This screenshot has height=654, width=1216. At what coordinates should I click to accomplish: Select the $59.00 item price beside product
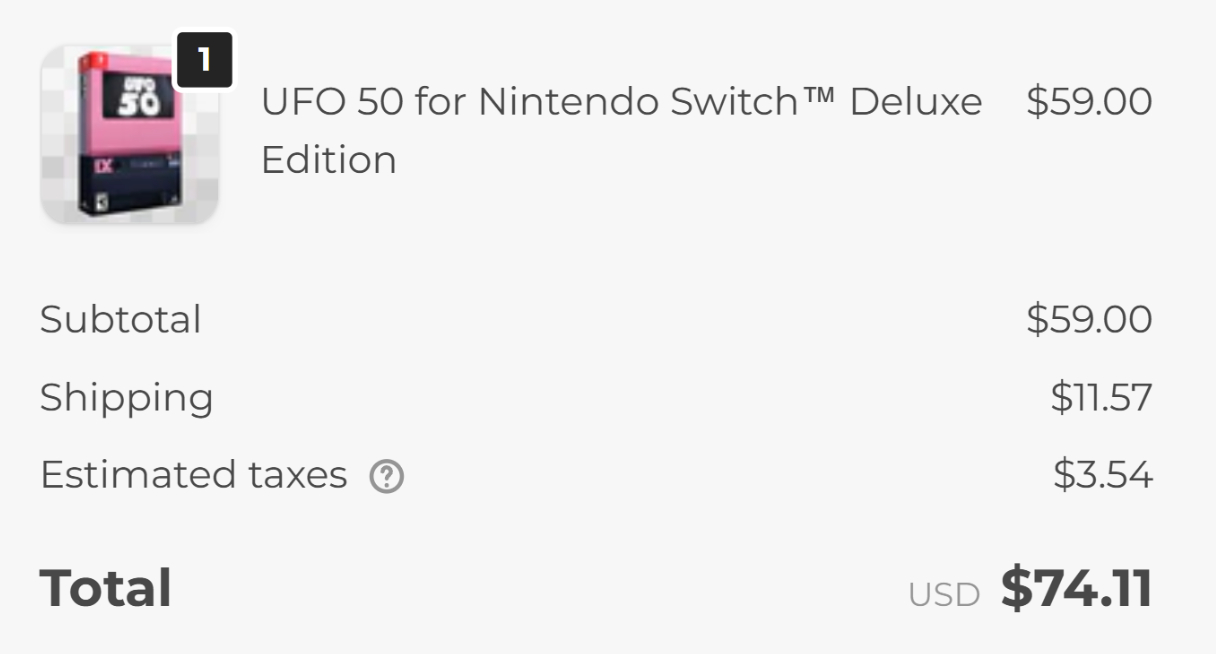tap(1088, 101)
